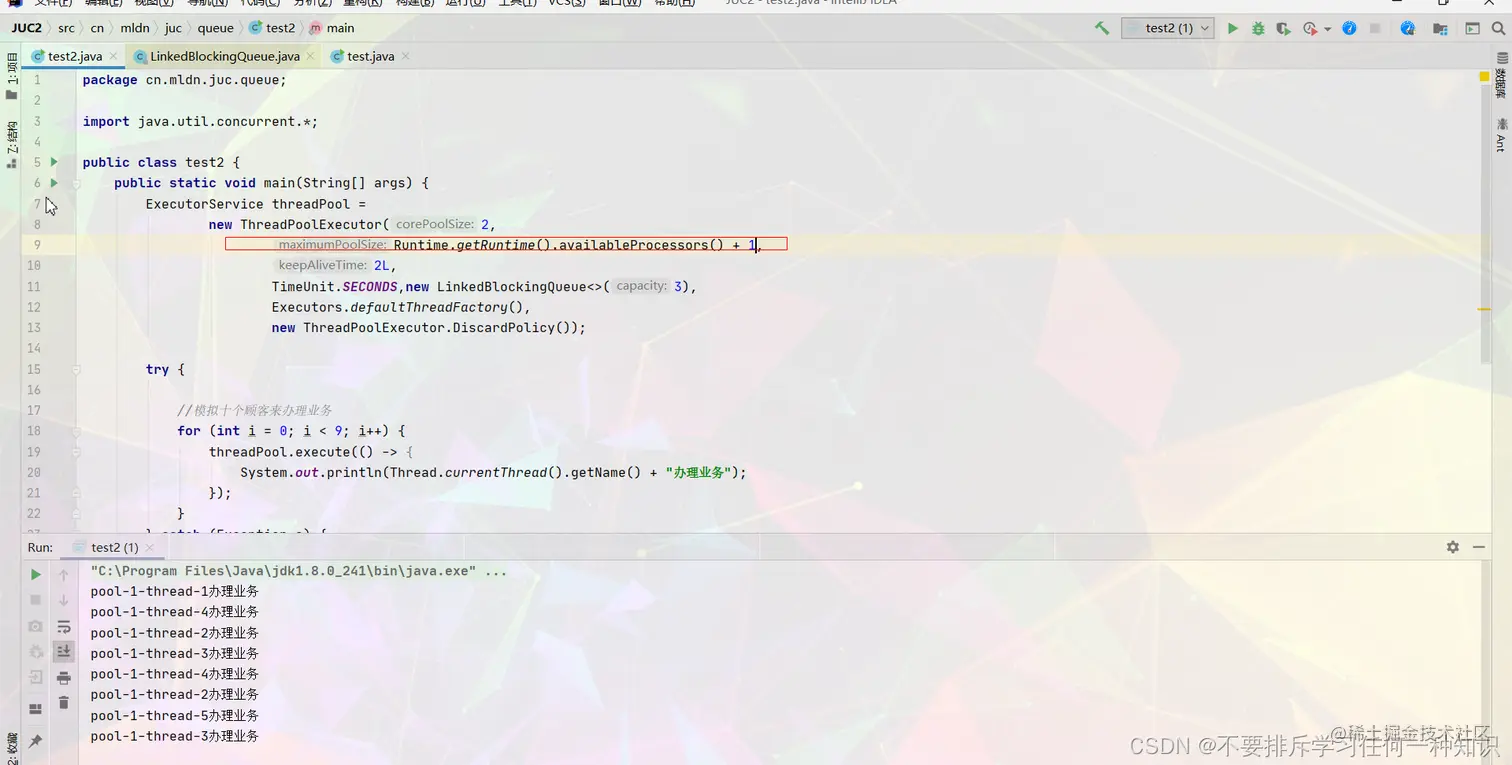Click 'defaultThreadFactory' in code line 12
The width and height of the screenshot is (1512, 765).
point(429,307)
